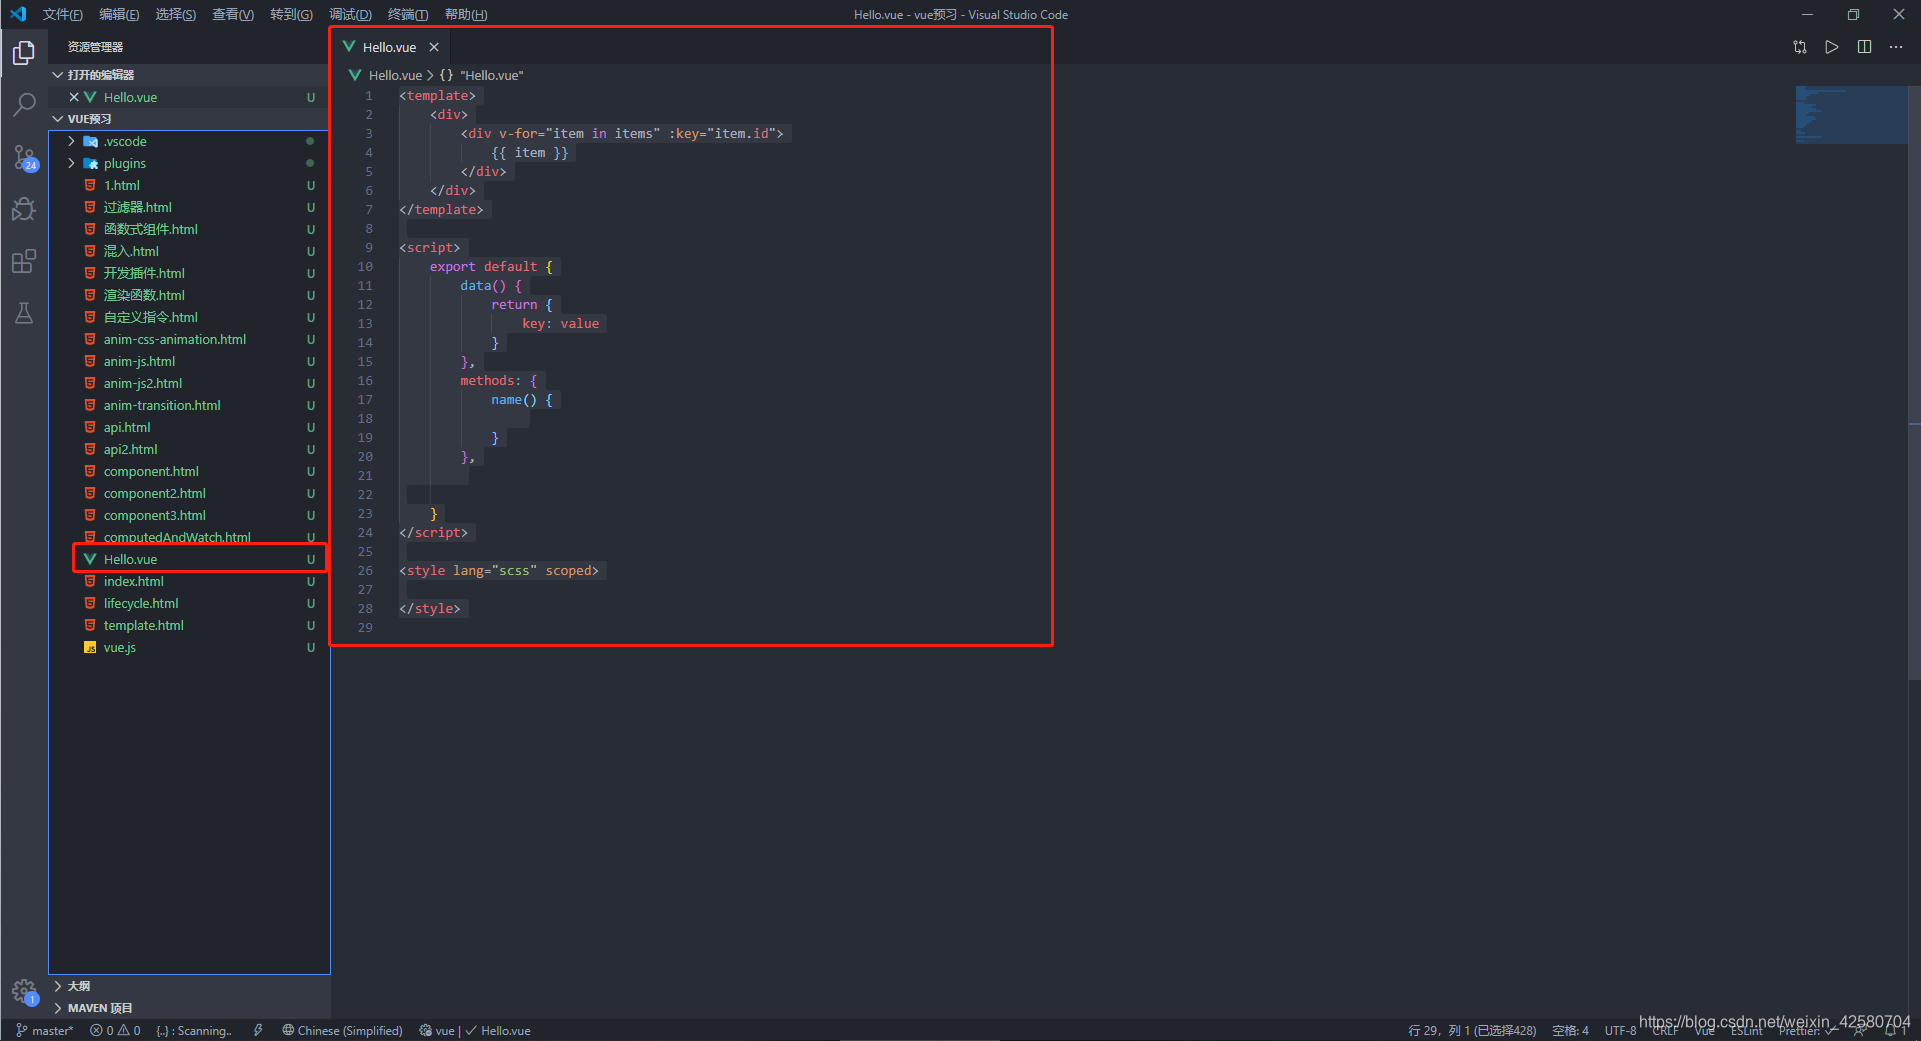The height and width of the screenshot is (1041, 1921).
Task: Open lifecycle.html in the explorer
Action: (x=190, y=603)
